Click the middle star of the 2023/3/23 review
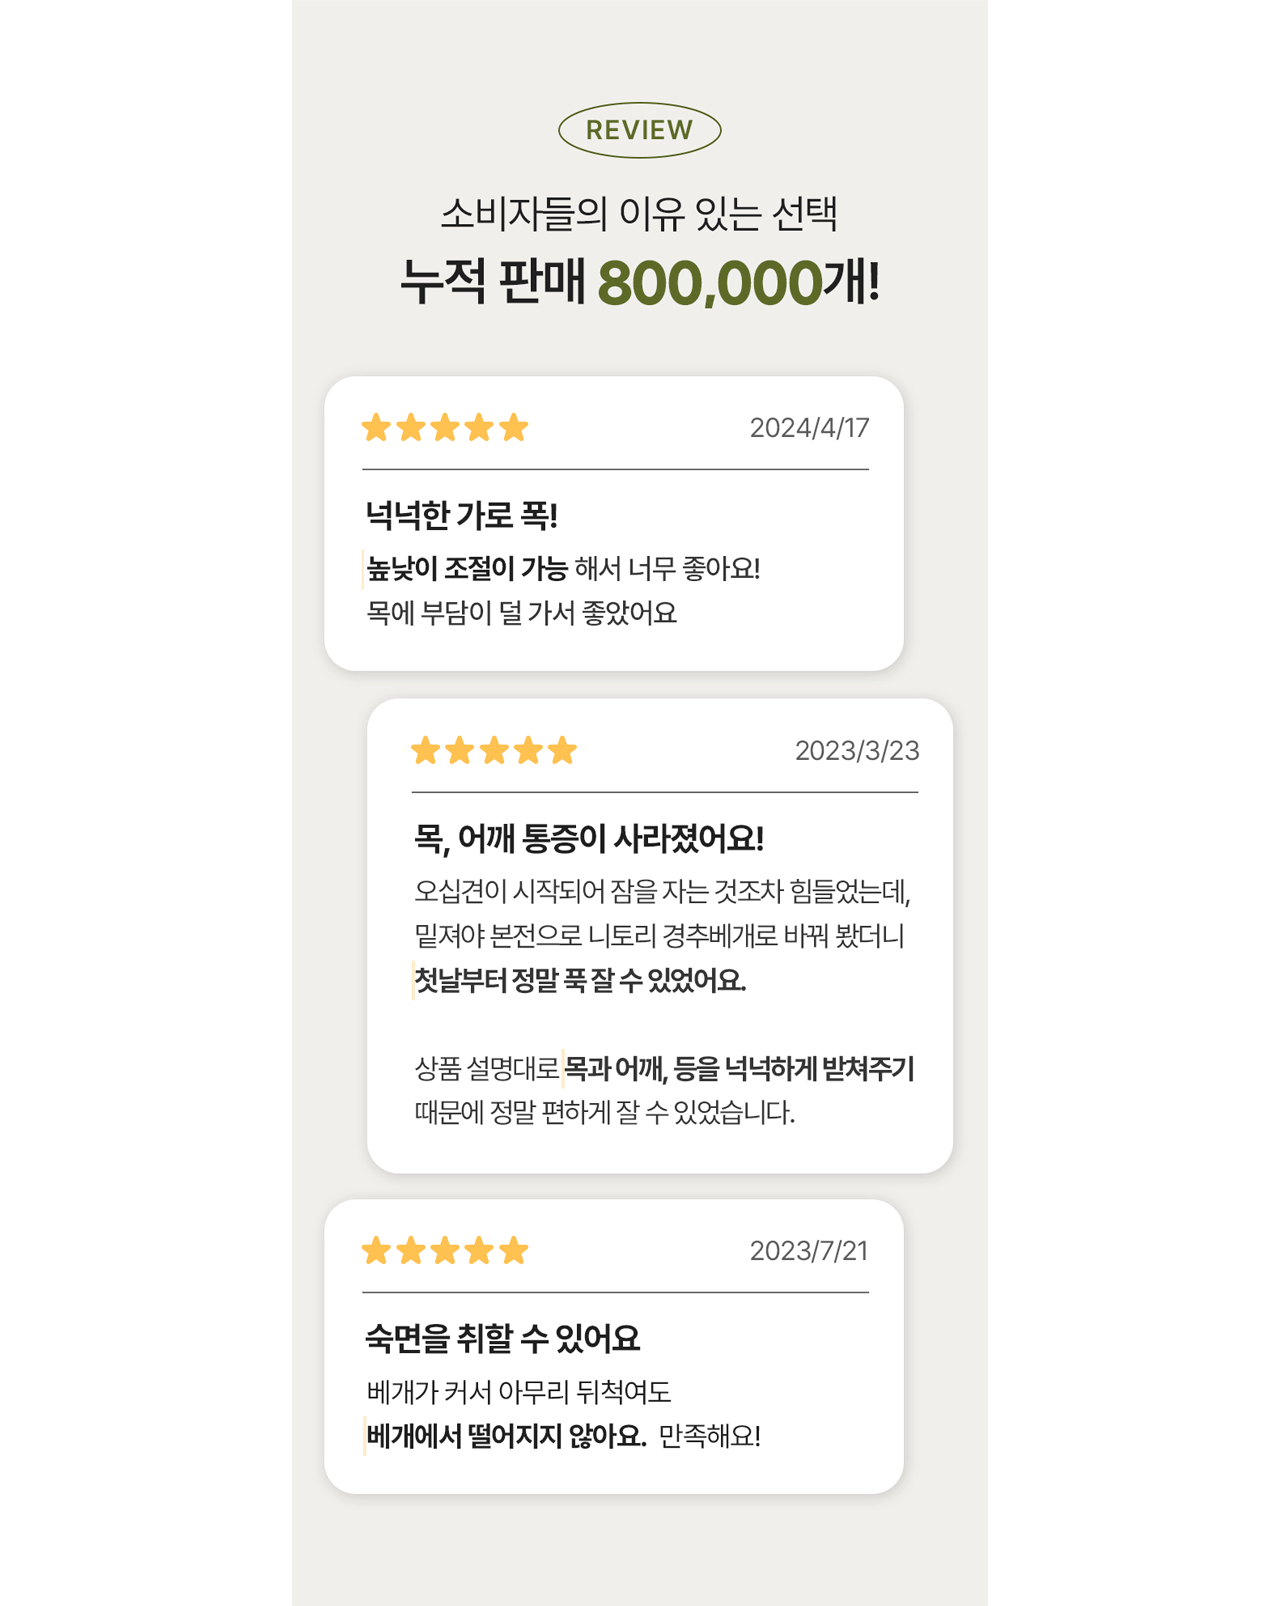1280x1606 pixels. click(494, 751)
